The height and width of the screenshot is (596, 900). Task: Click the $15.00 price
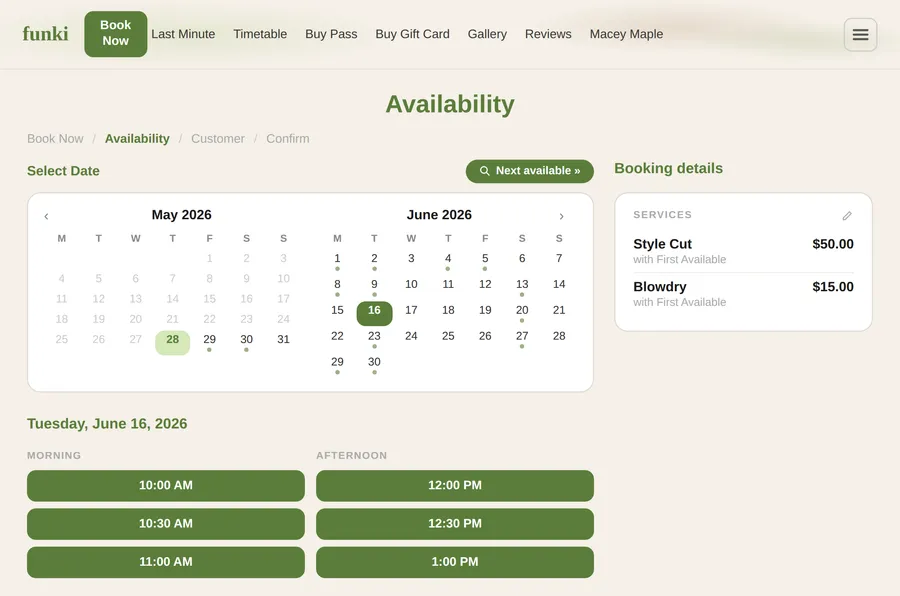click(x=833, y=287)
